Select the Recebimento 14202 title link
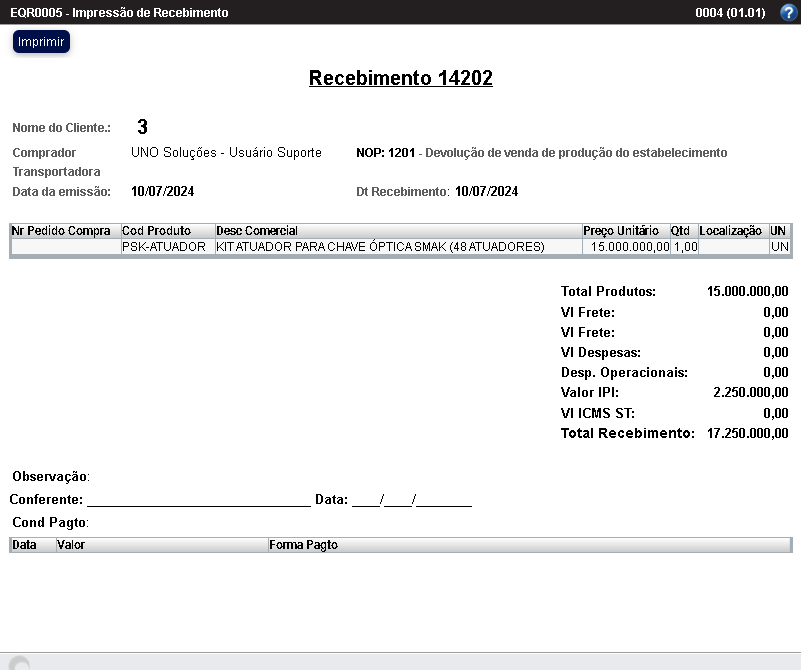The height and width of the screenshot is (670, 801). pyautogui.click(x=400, y=77)
